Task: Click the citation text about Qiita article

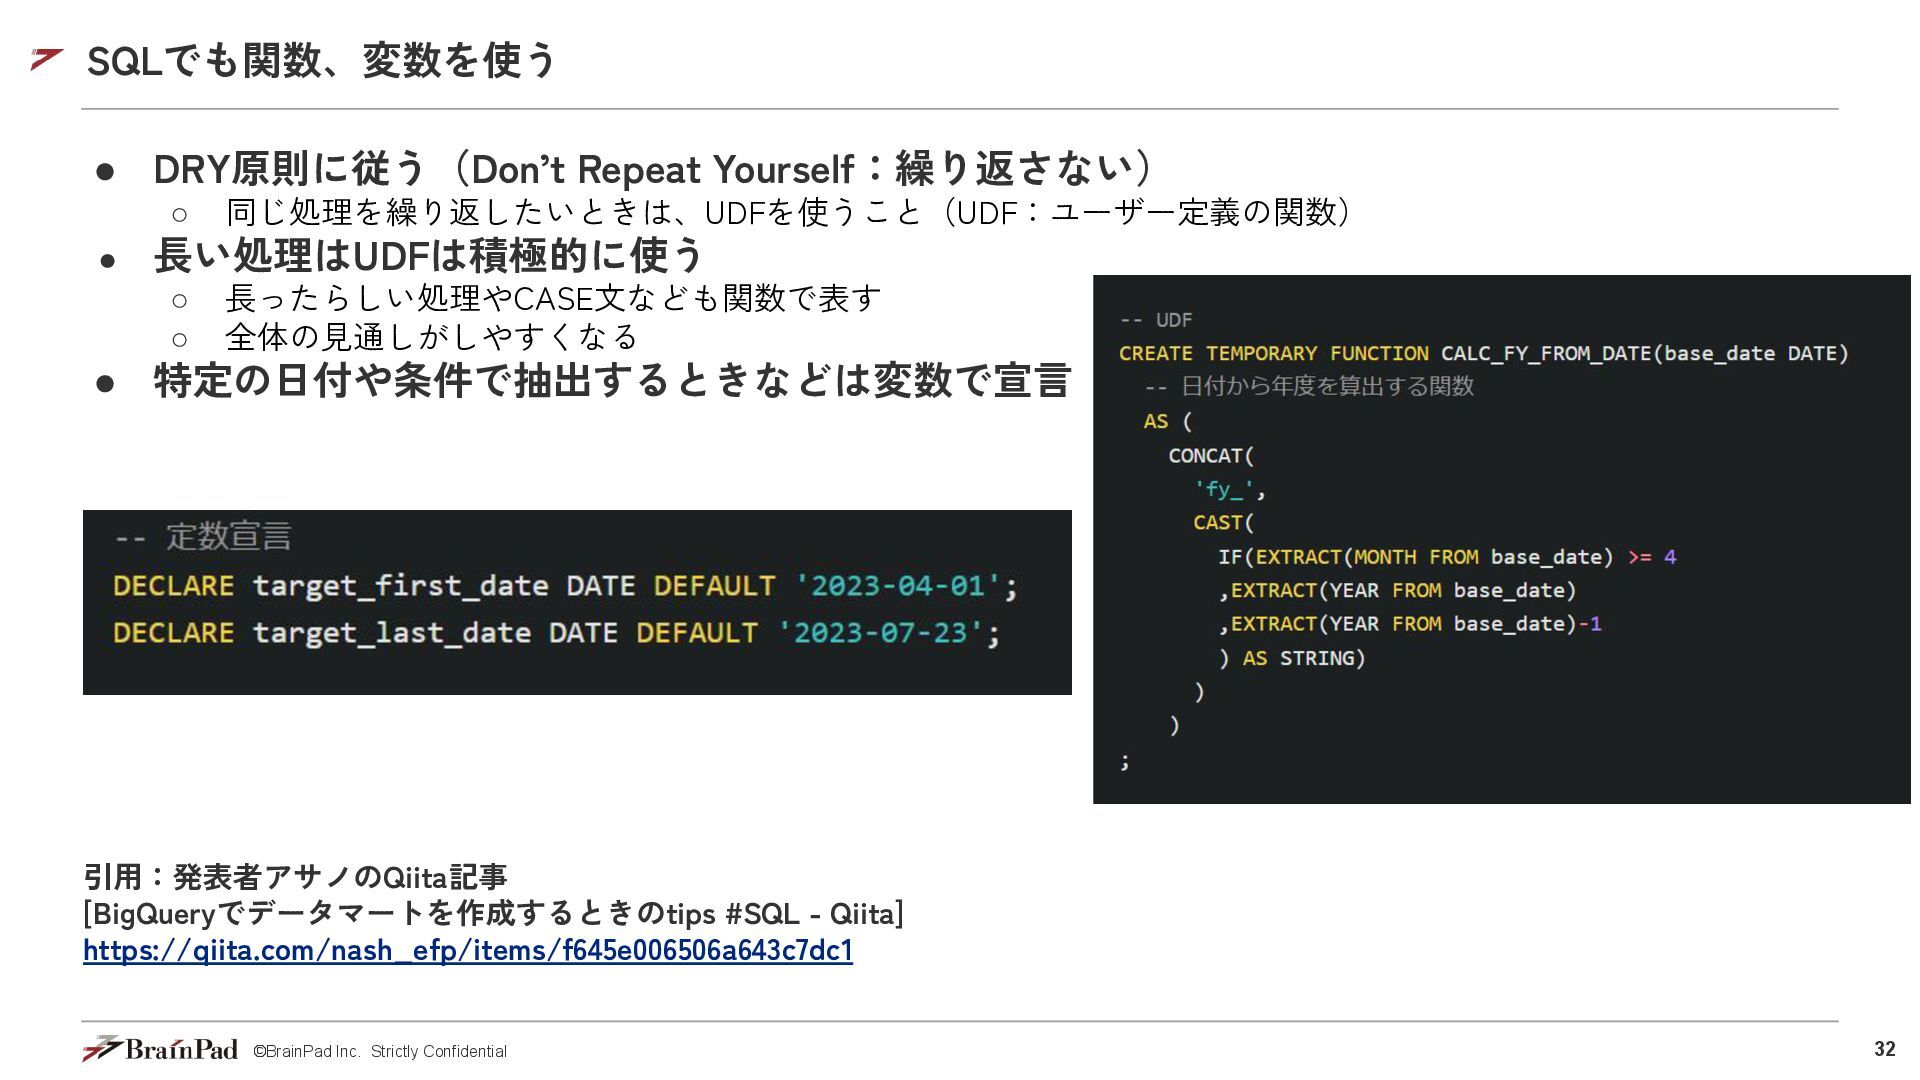Action: click(x=295, y=877)
